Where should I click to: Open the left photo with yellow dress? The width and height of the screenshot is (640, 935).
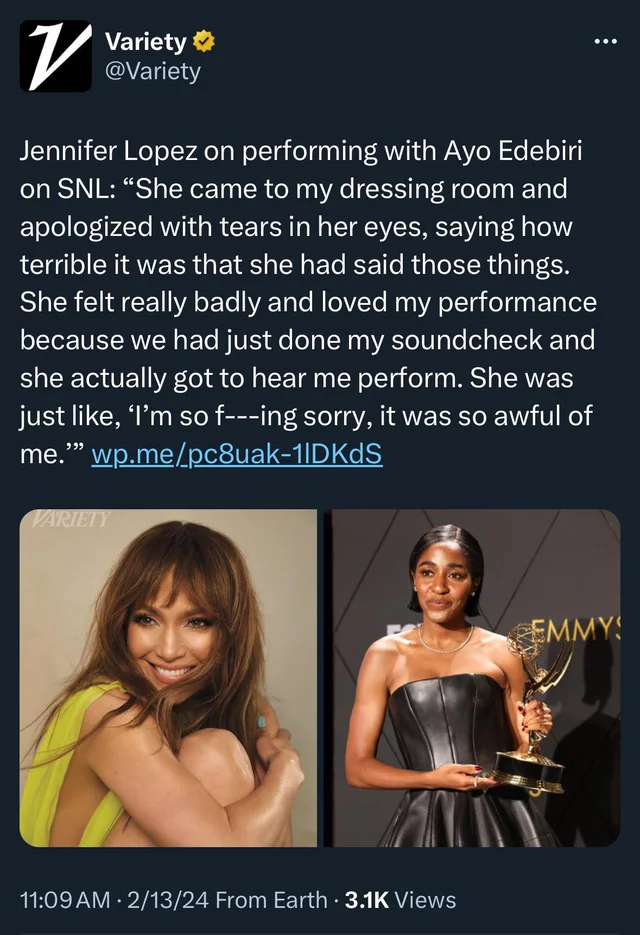point(168,678)
